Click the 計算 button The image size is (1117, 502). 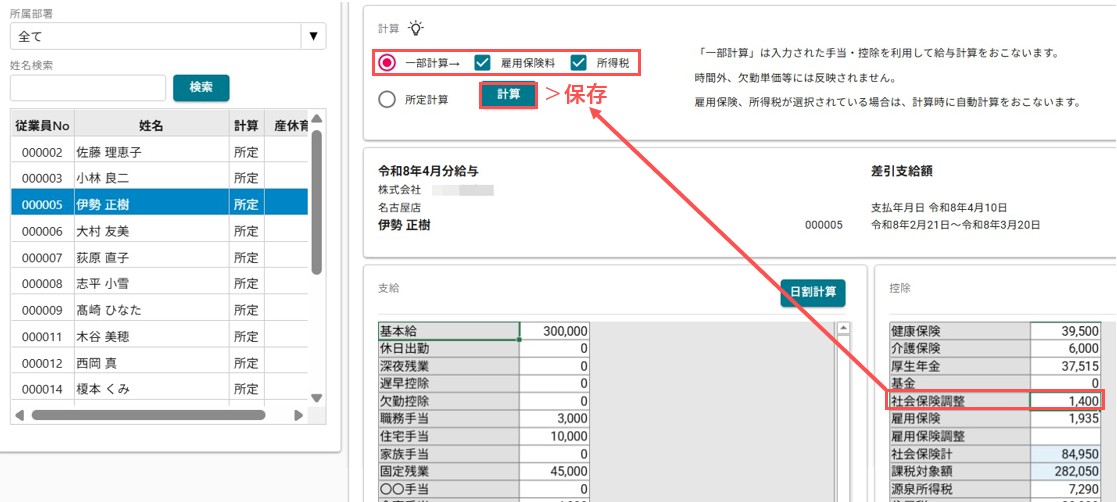(x=509, y=94)
